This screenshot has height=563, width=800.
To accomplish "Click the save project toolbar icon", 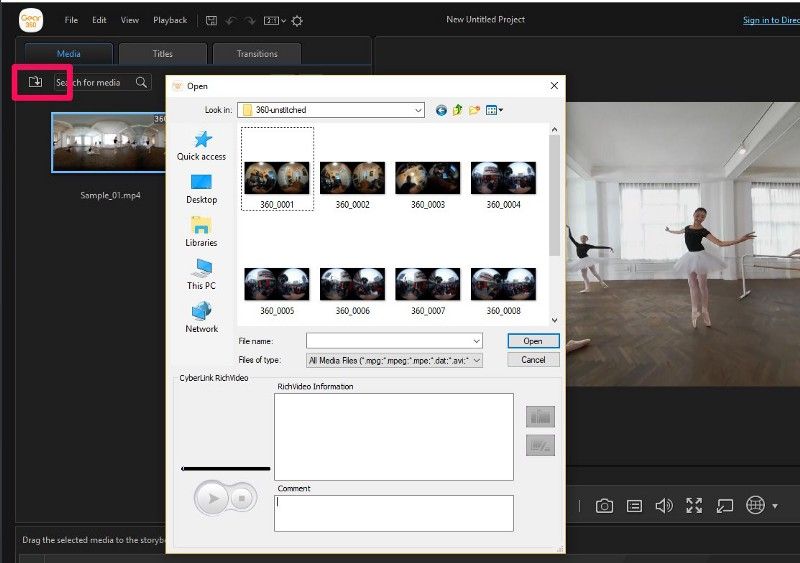I will [x=211, y=20].
